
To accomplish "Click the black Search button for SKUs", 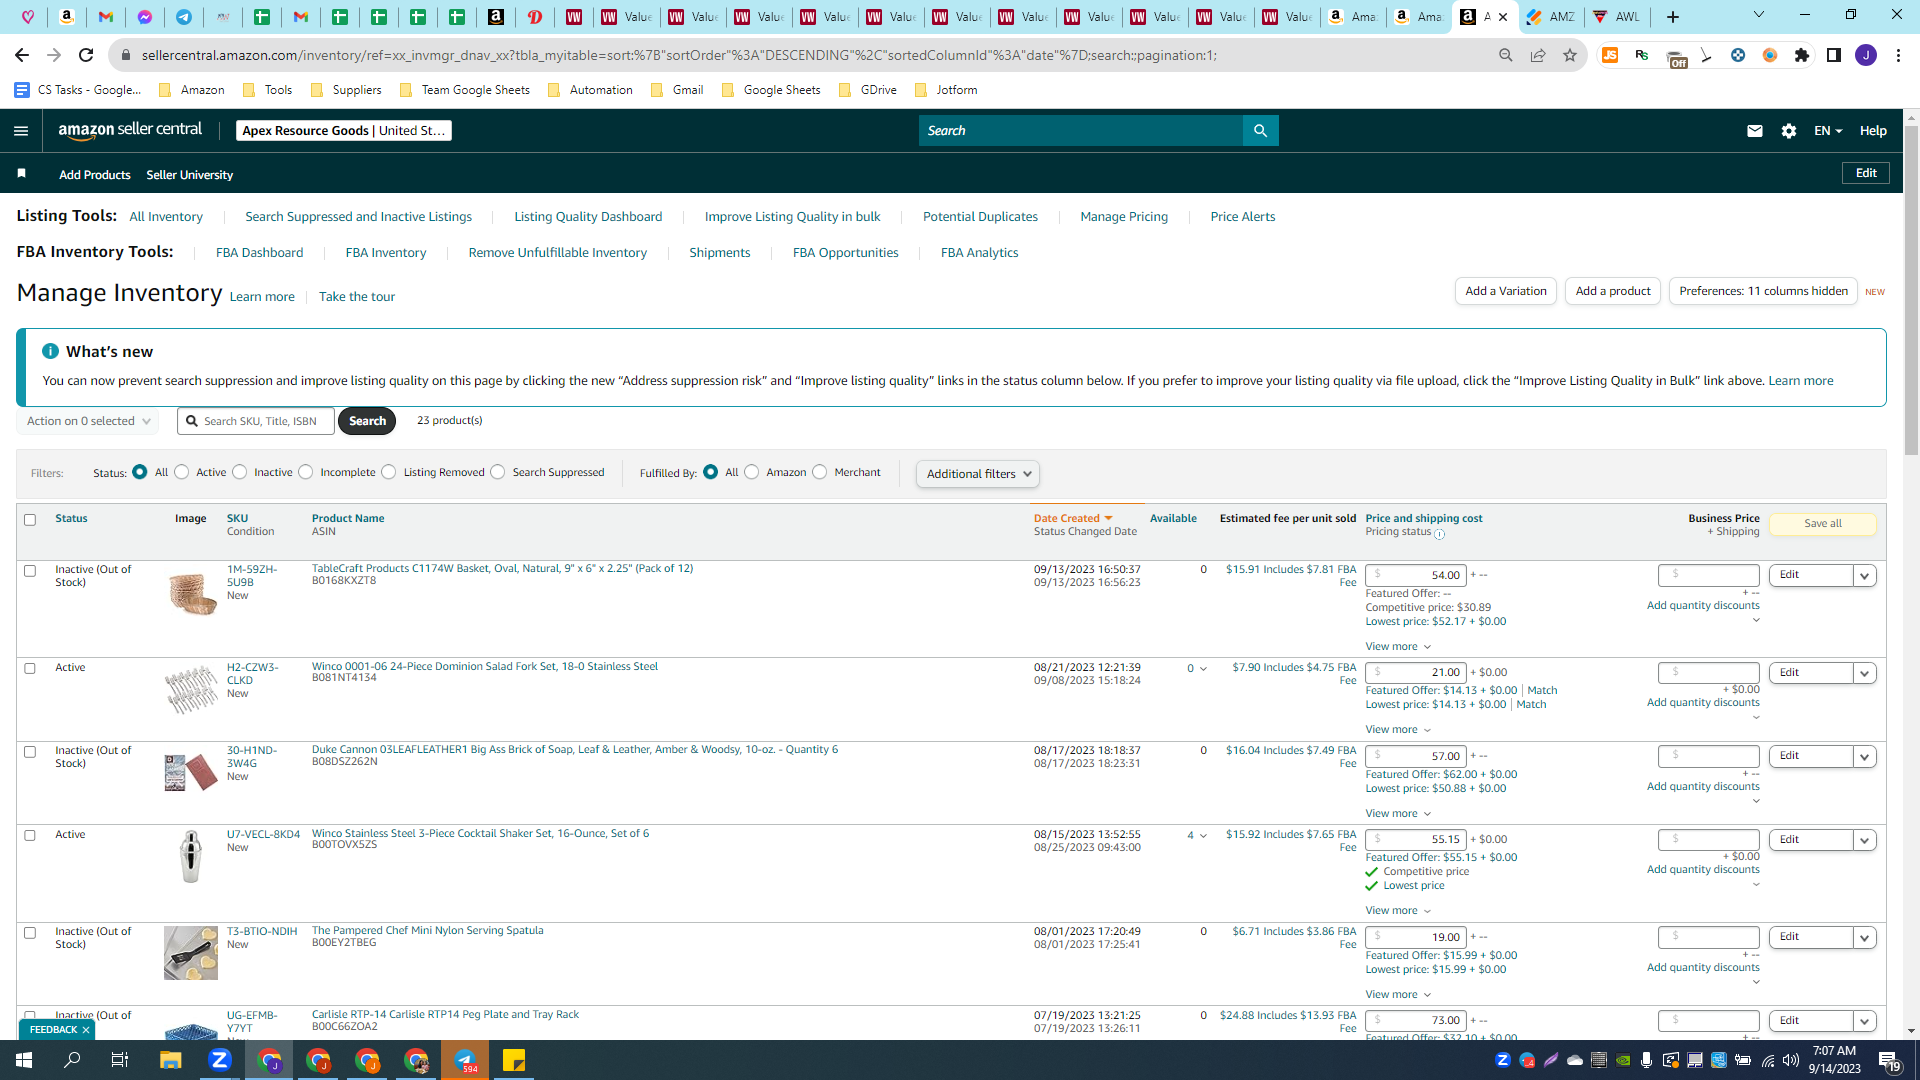I will click(x=367, y=421).
